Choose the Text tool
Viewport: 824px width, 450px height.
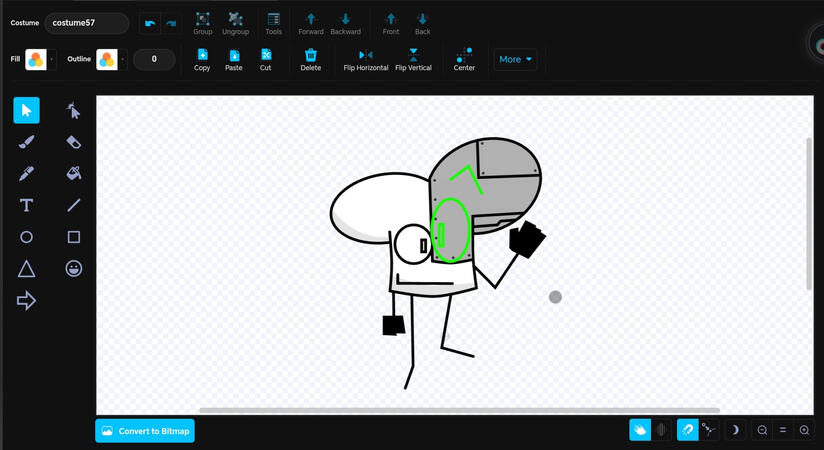27,206
